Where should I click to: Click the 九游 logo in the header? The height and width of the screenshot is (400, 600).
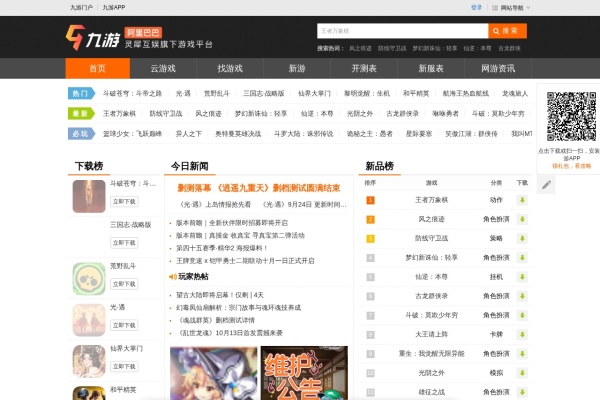(93, 38)
